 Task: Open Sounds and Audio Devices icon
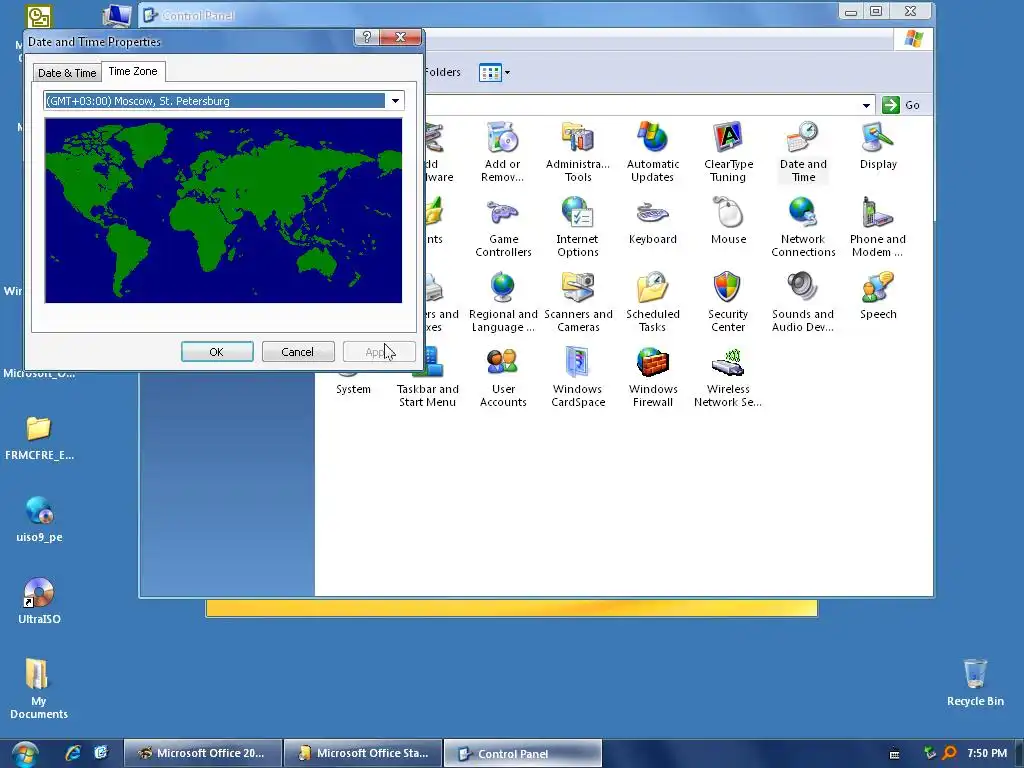click(x=803, y=302)
